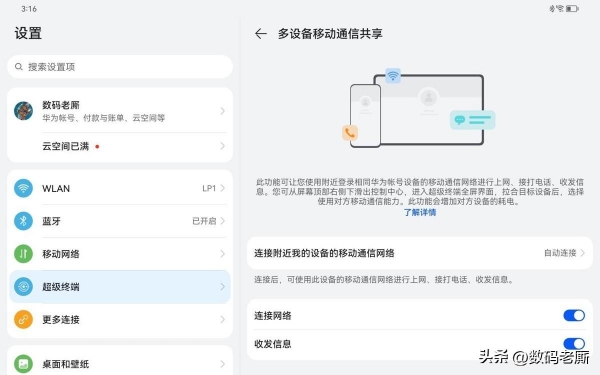Expand the 云空间已满 chevron
Viewport: 600px width, 375px height.
point(222,146)
